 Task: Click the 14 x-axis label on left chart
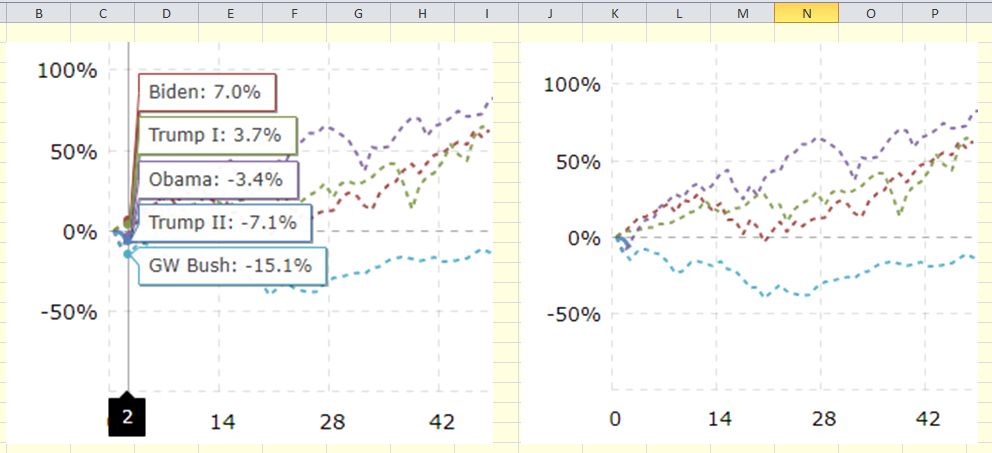tap(223, 421)
